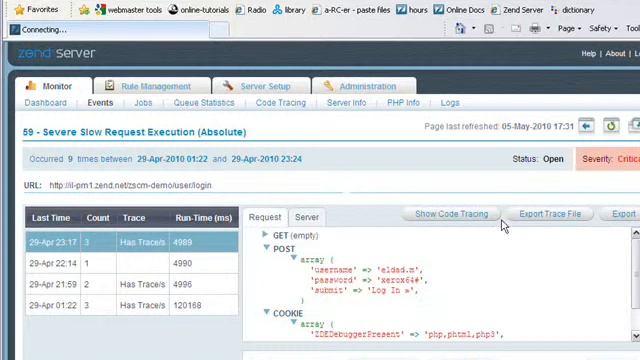Image resolution: width=640 pixels, height=360 pixels.
Task: Click the request panel scrollbar down arrow
Action: [x=636, y=336]
